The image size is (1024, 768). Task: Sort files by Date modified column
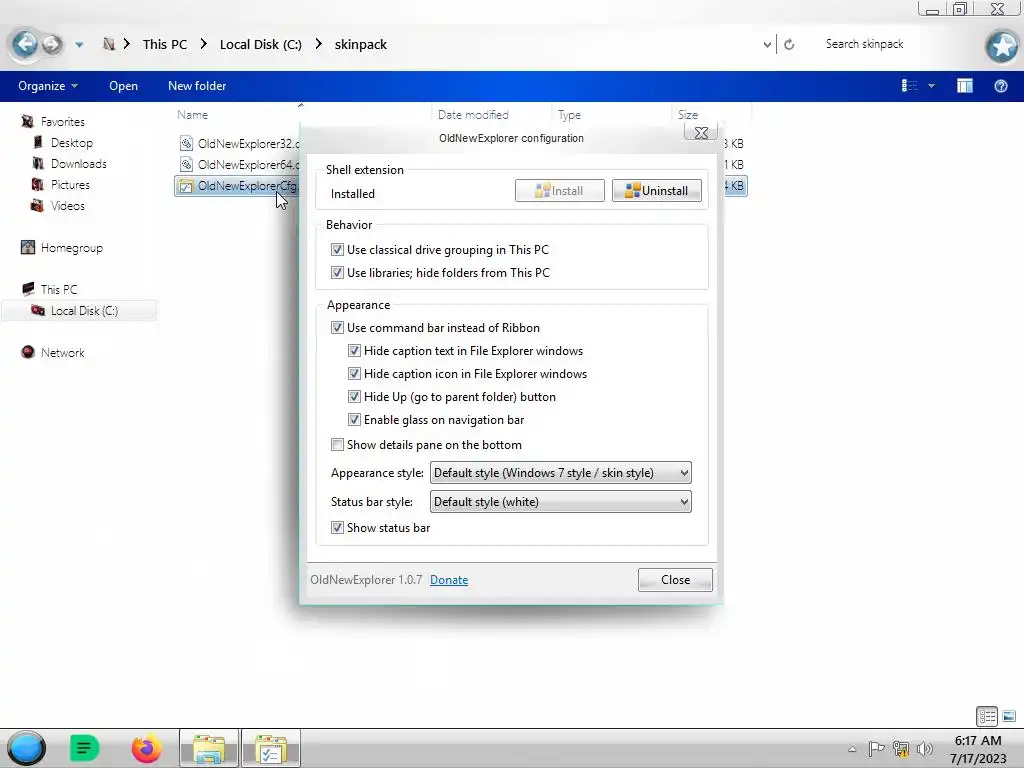coord(473,115)
